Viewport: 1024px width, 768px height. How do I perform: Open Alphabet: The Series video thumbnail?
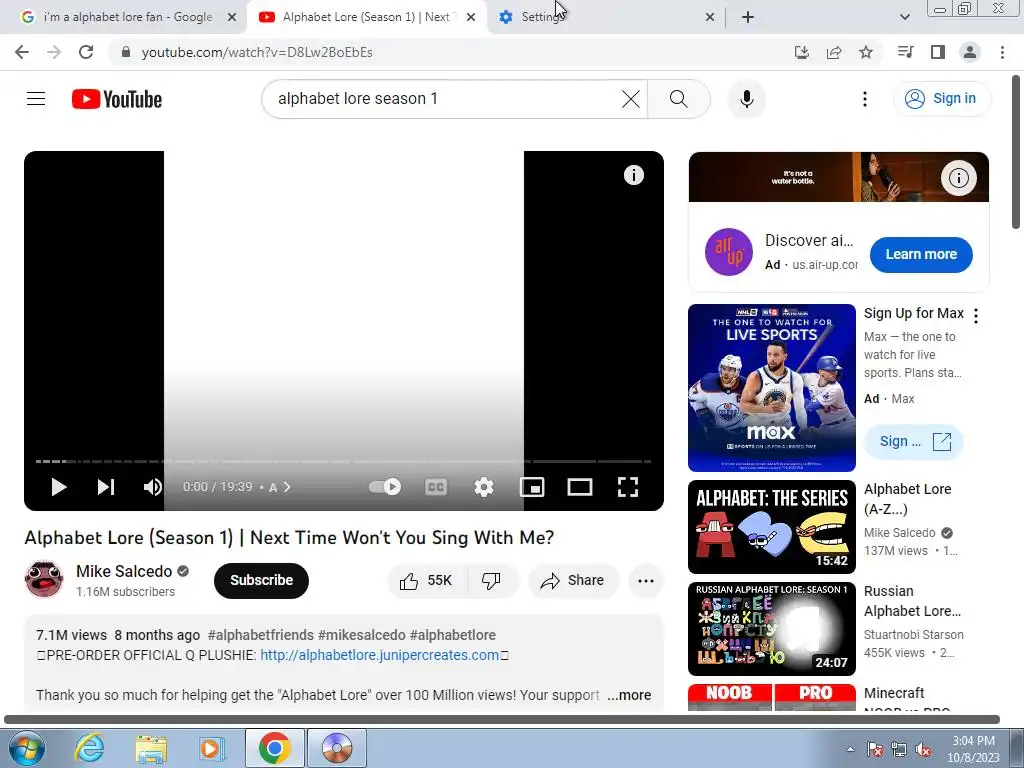(x=771, y=527)
